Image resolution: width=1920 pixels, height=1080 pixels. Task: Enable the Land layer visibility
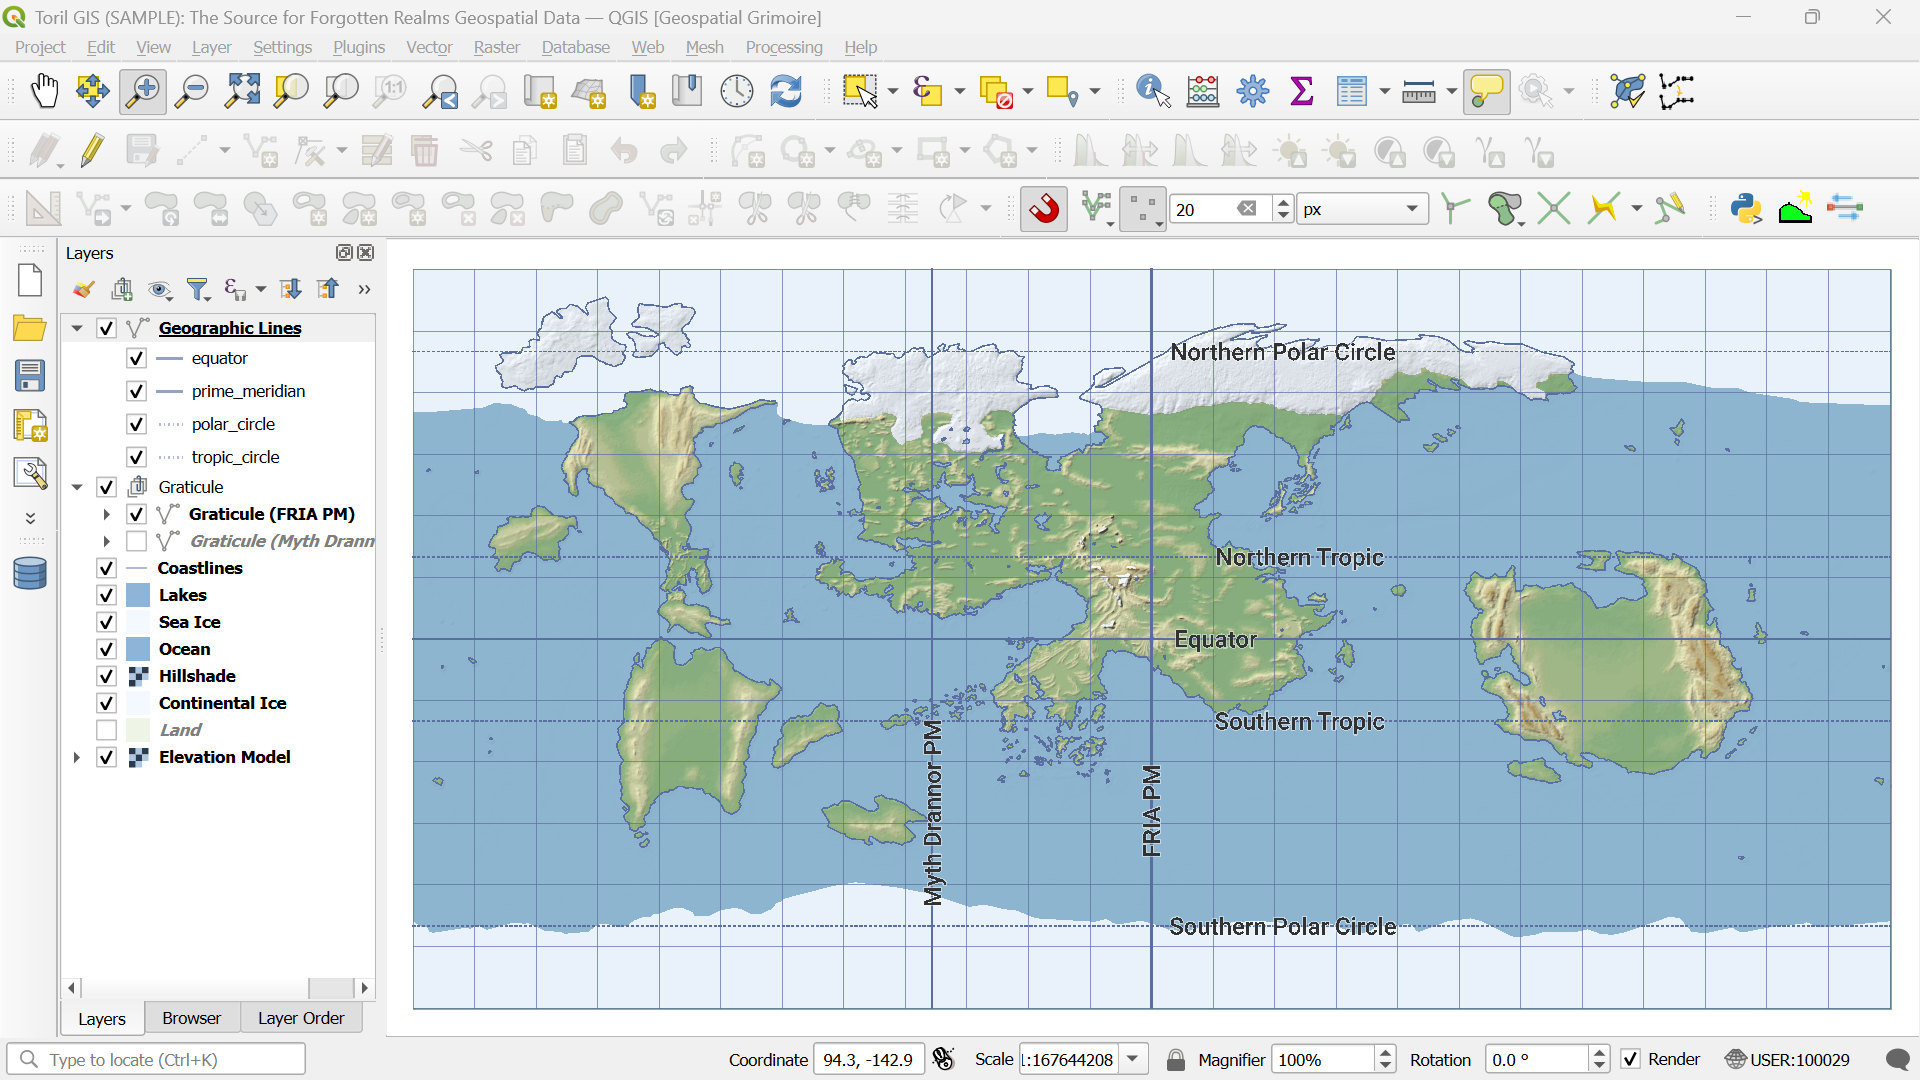(x=106, y=729)
